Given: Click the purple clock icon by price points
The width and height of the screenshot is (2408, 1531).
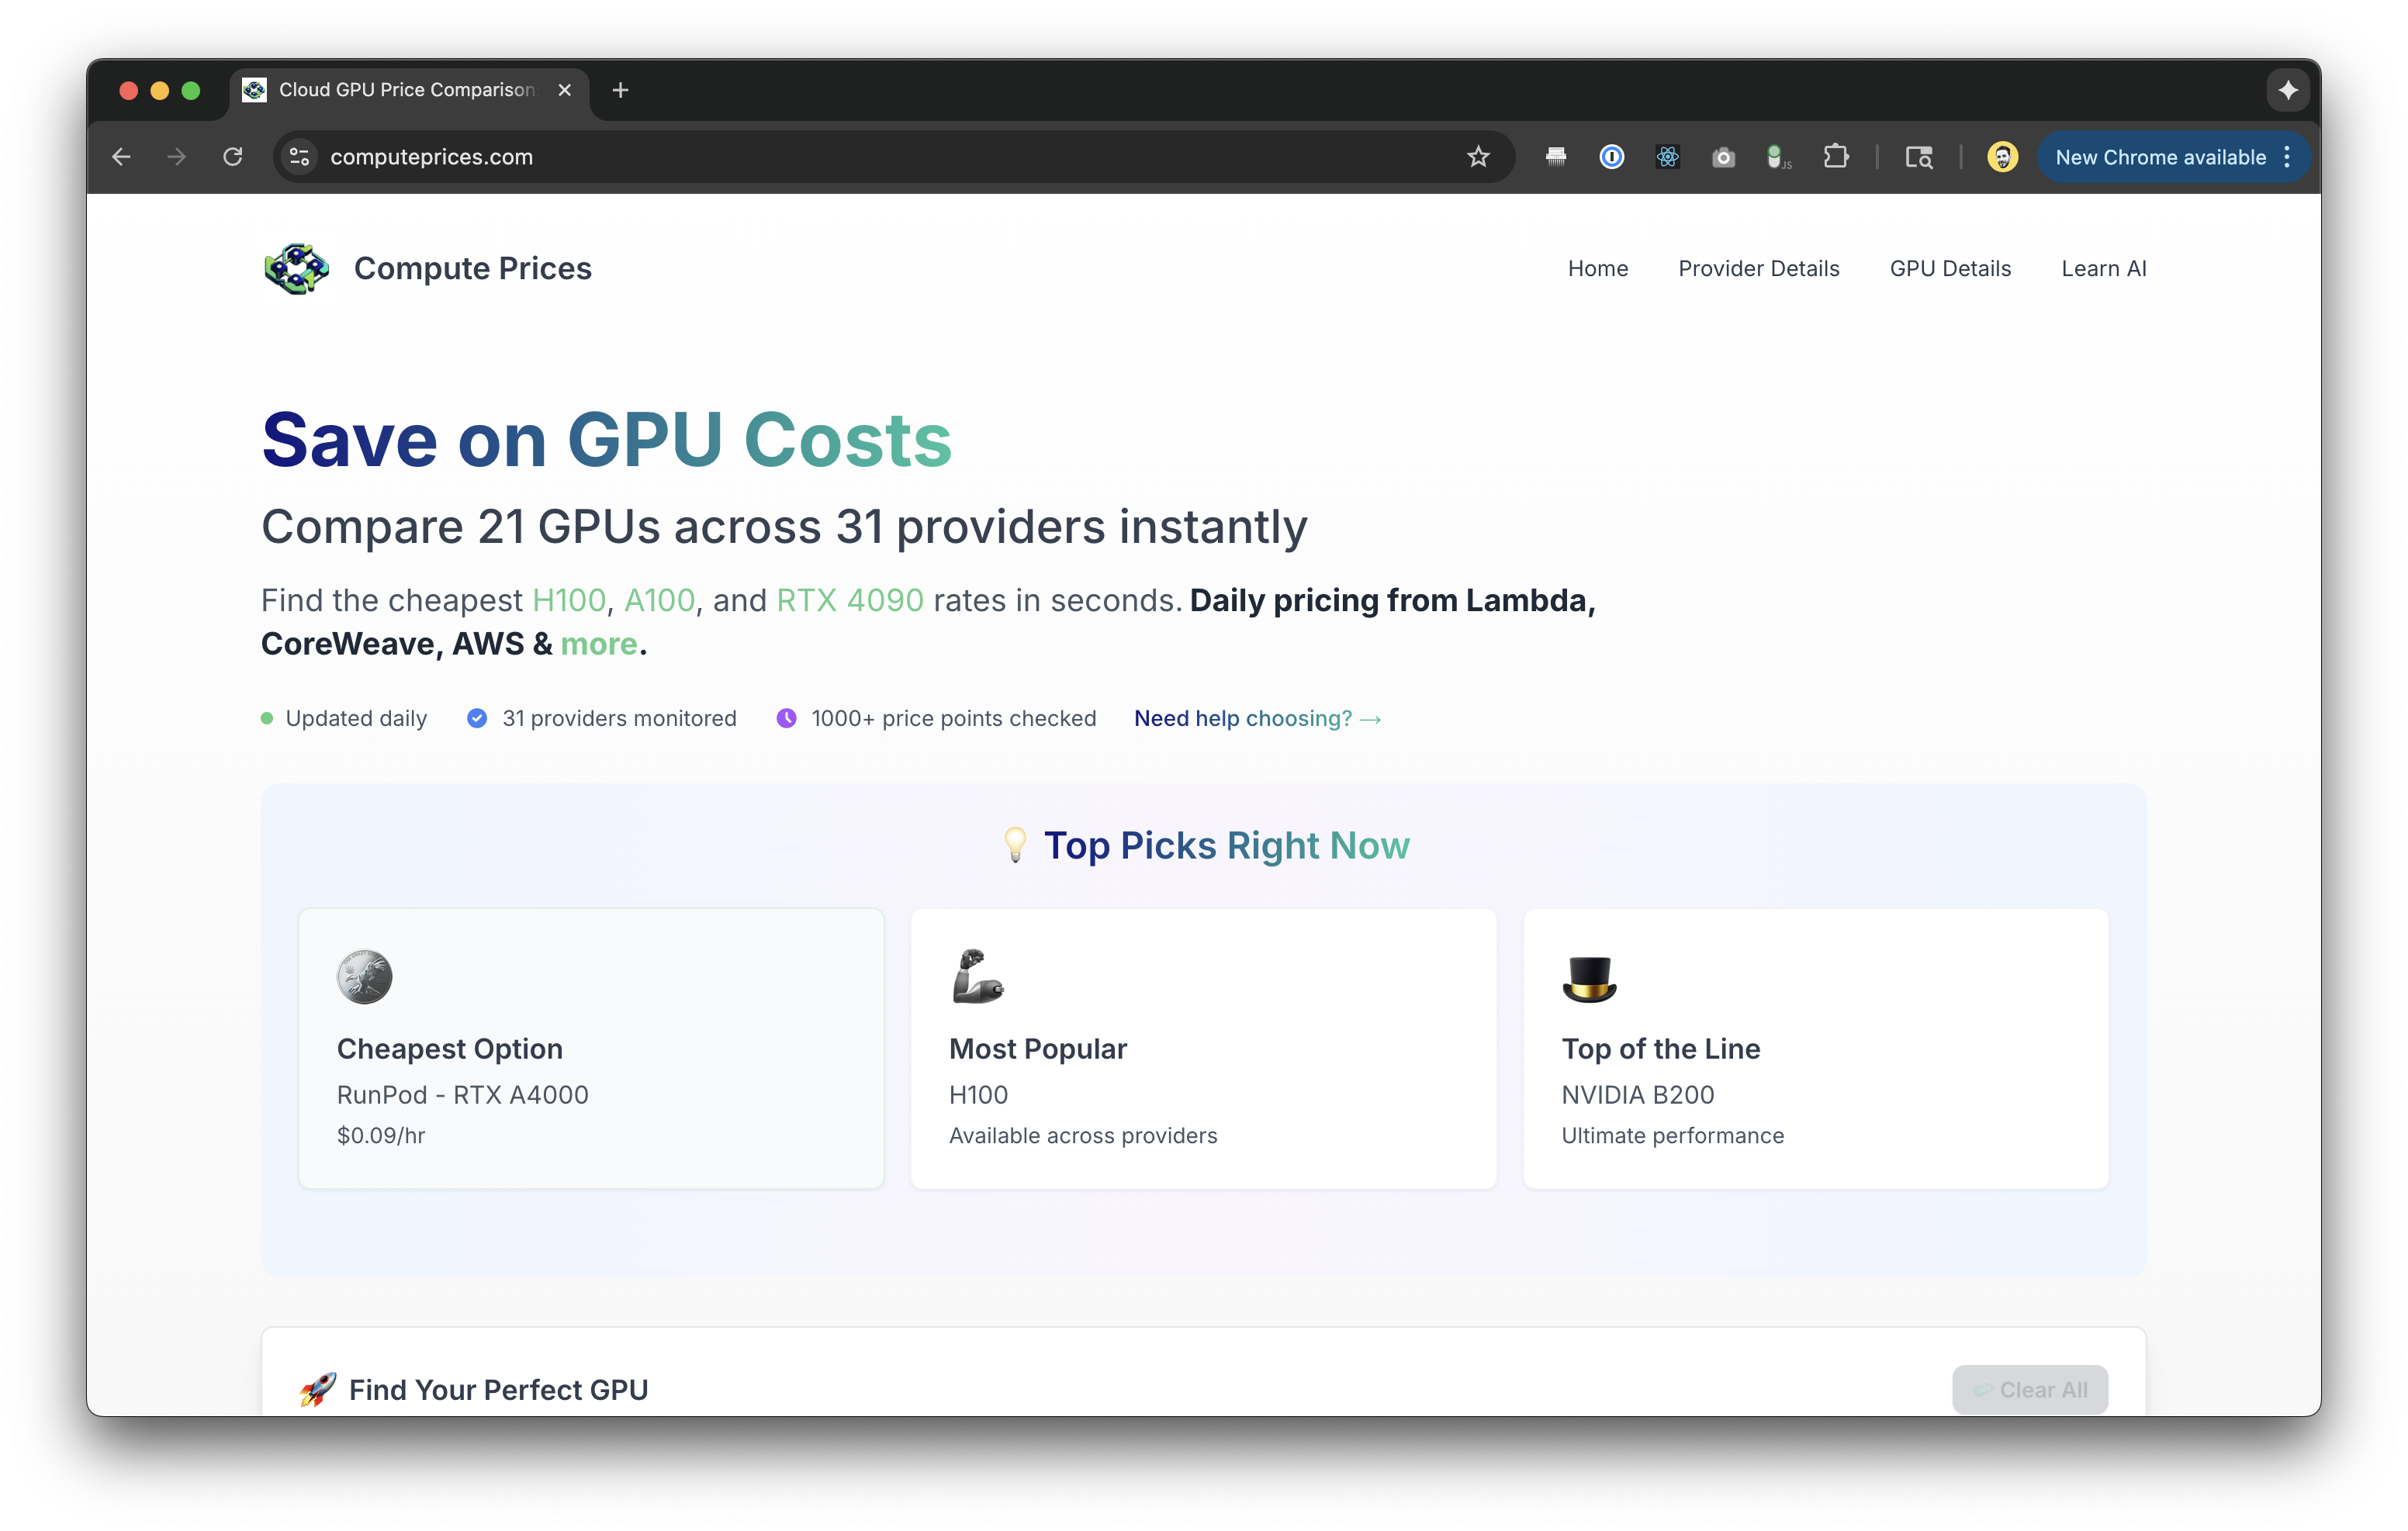Looking at the screenshot, I should tap(787, 718).
